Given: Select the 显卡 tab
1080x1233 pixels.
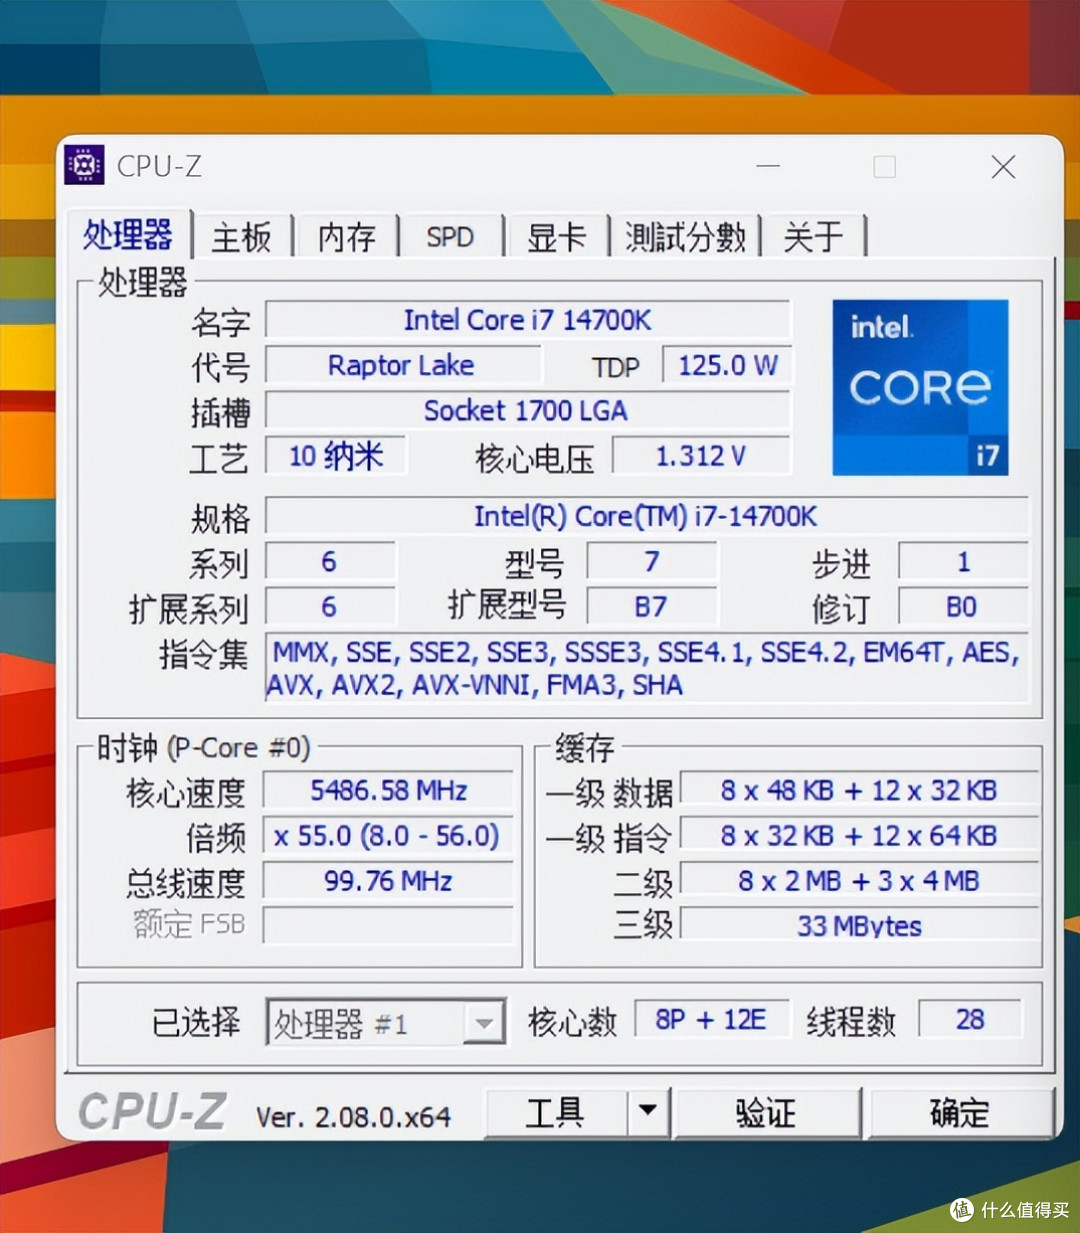Looking at the screenshot, I should pos(557,236).
